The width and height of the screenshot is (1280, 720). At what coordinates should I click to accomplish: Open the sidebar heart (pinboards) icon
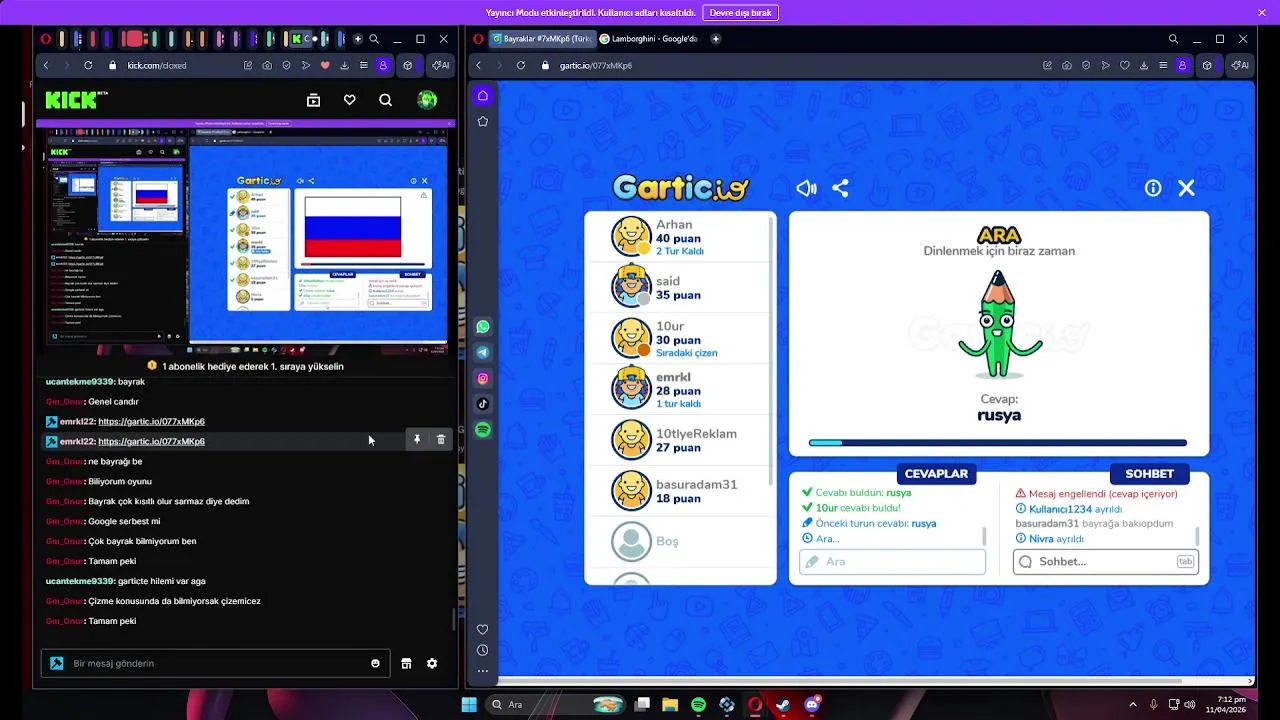point(482,629)
